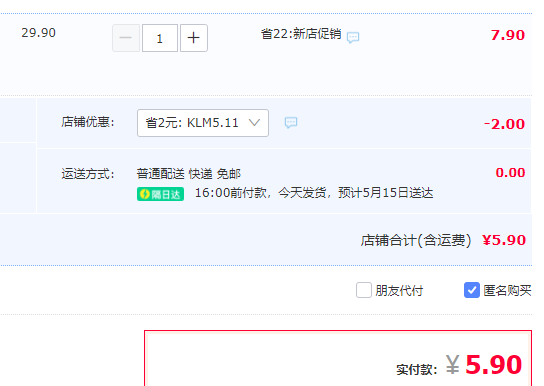Click the 店铺优惠 label

[x=88, y=122]
